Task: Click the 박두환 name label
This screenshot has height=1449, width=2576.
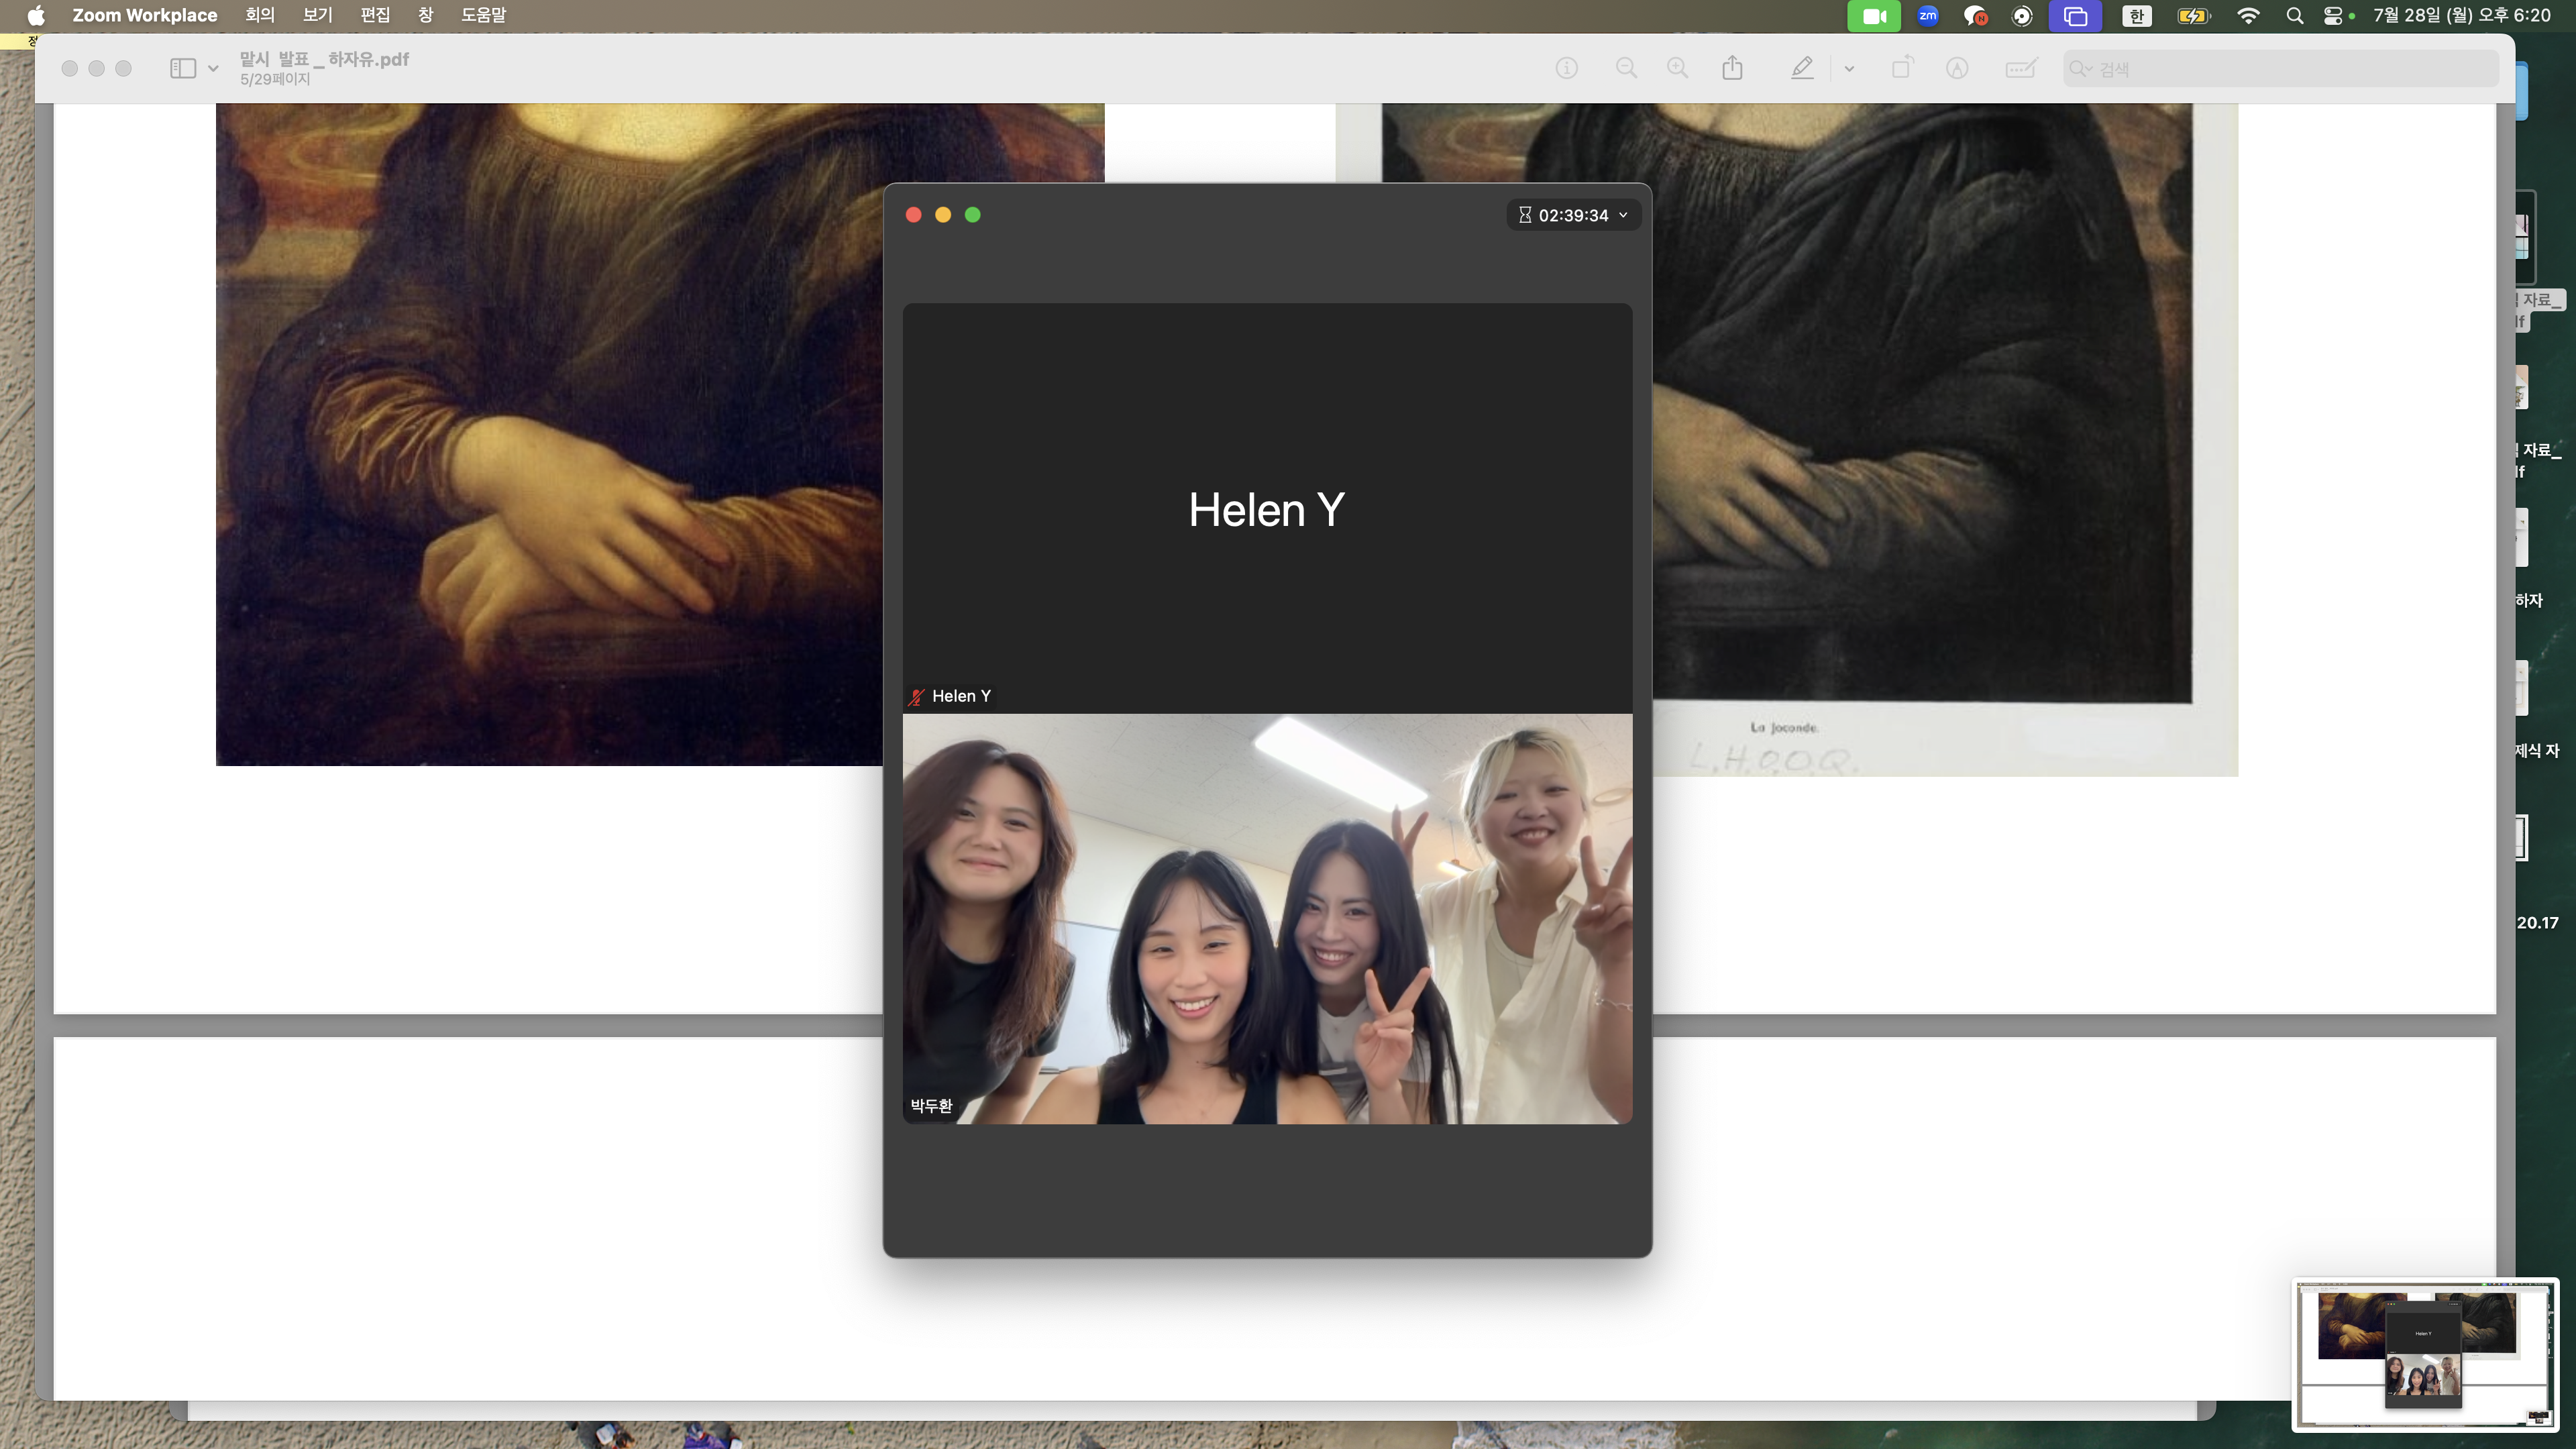Action: [x=931, y=1105]
